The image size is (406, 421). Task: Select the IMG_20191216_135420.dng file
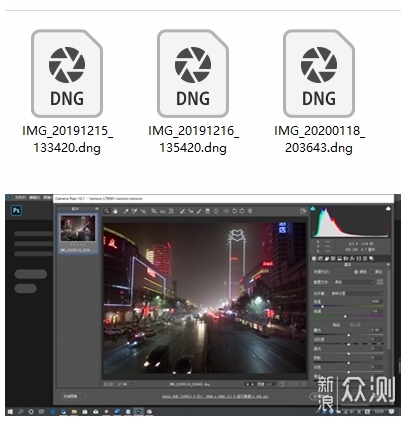pyautogui.click(x=193, y=91)
